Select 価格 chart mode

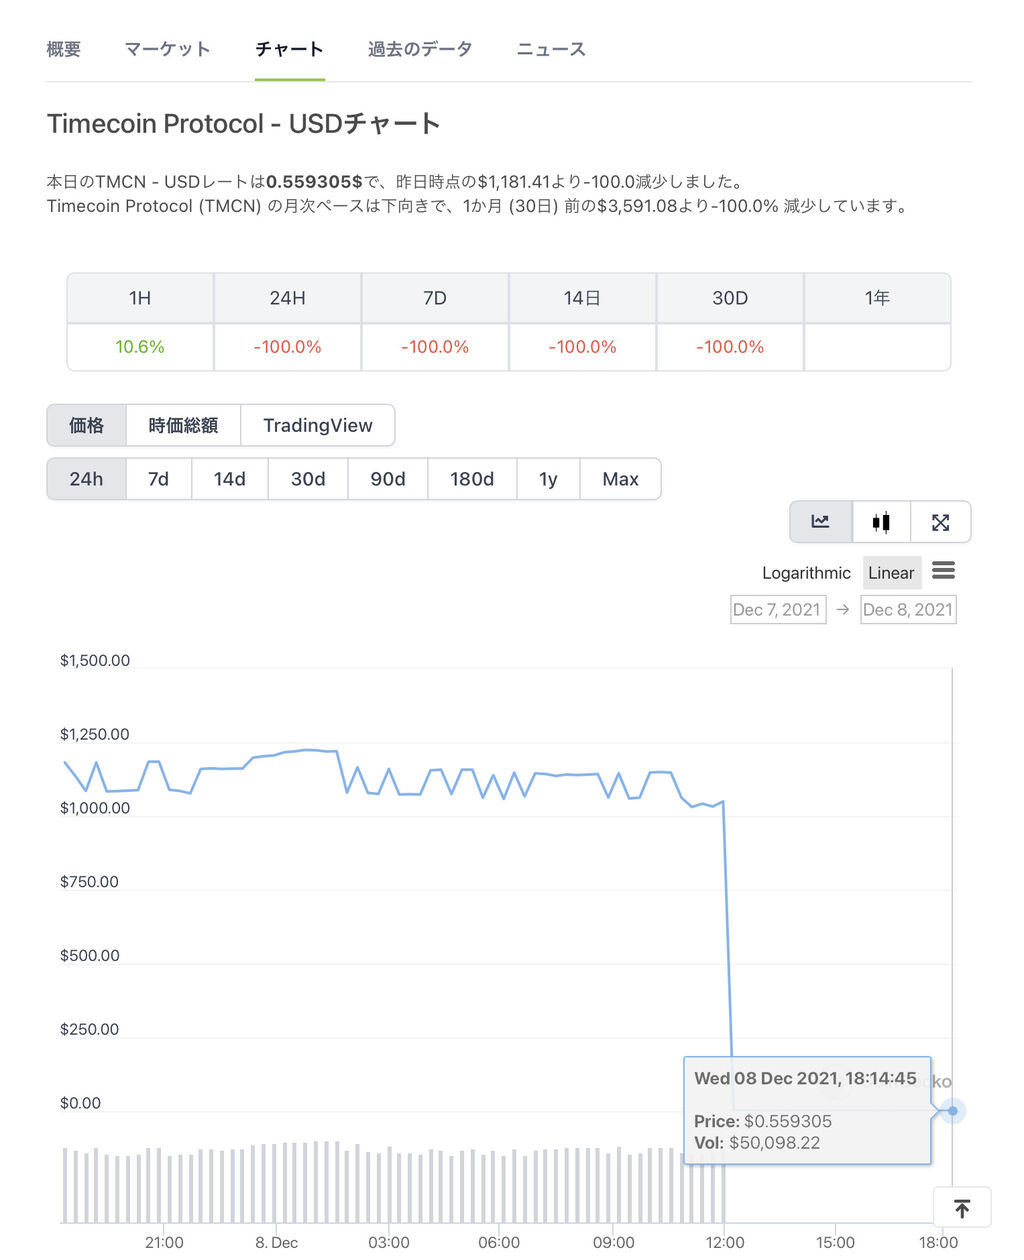tap(86, 425)
